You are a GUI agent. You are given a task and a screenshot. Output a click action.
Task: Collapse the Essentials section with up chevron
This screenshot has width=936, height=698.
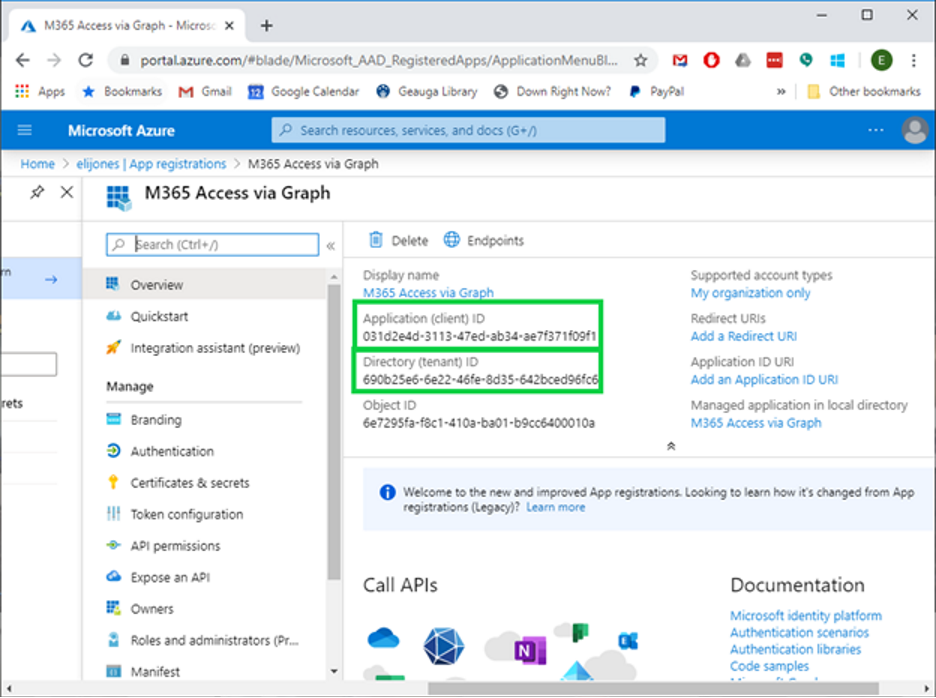(670, 446)
